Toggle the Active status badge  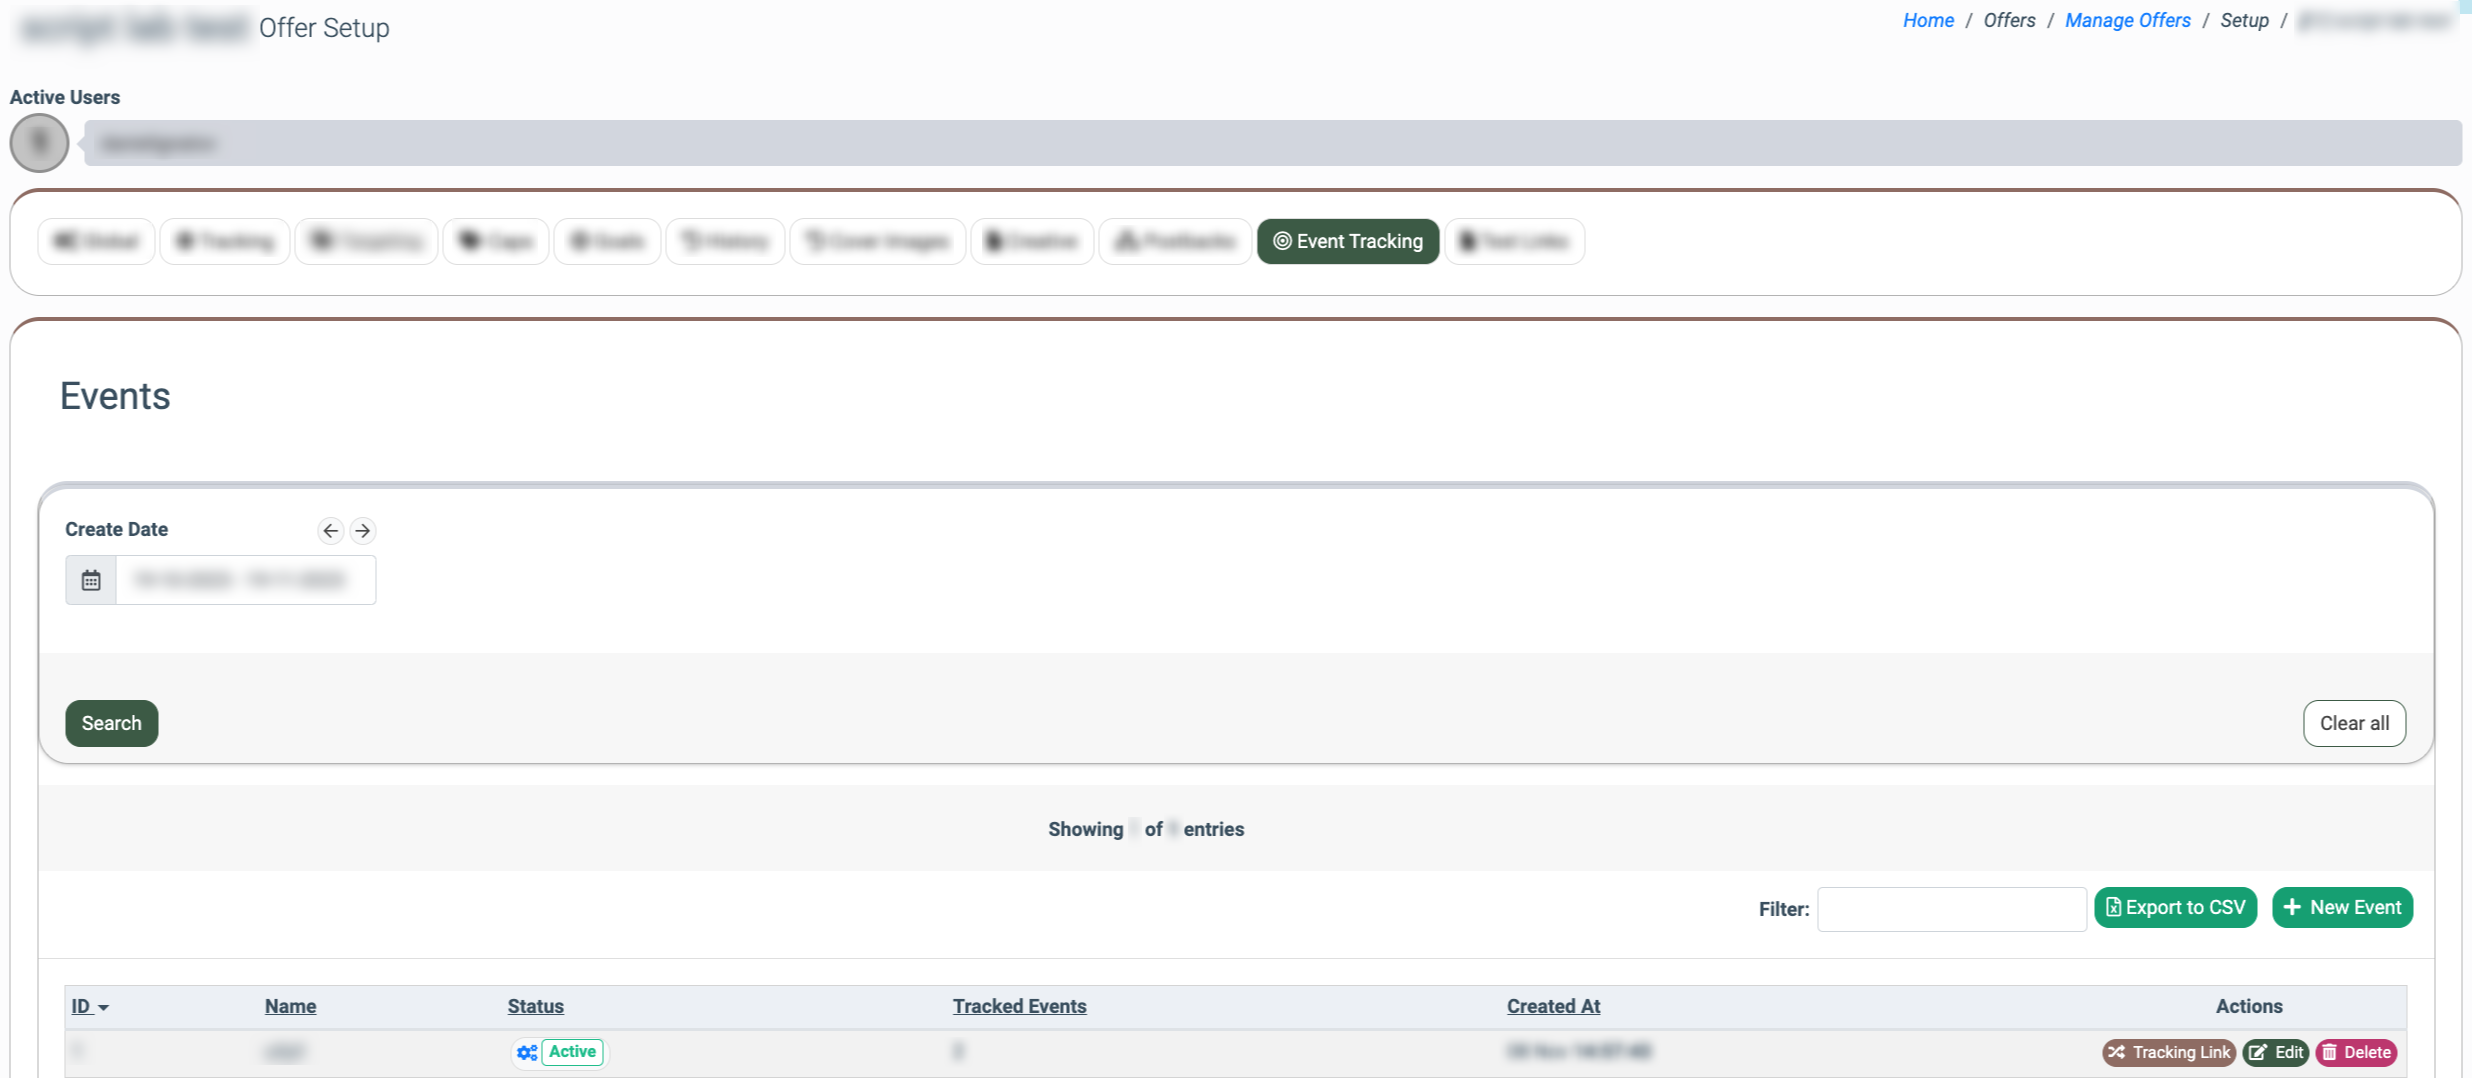coord(572,1052)
